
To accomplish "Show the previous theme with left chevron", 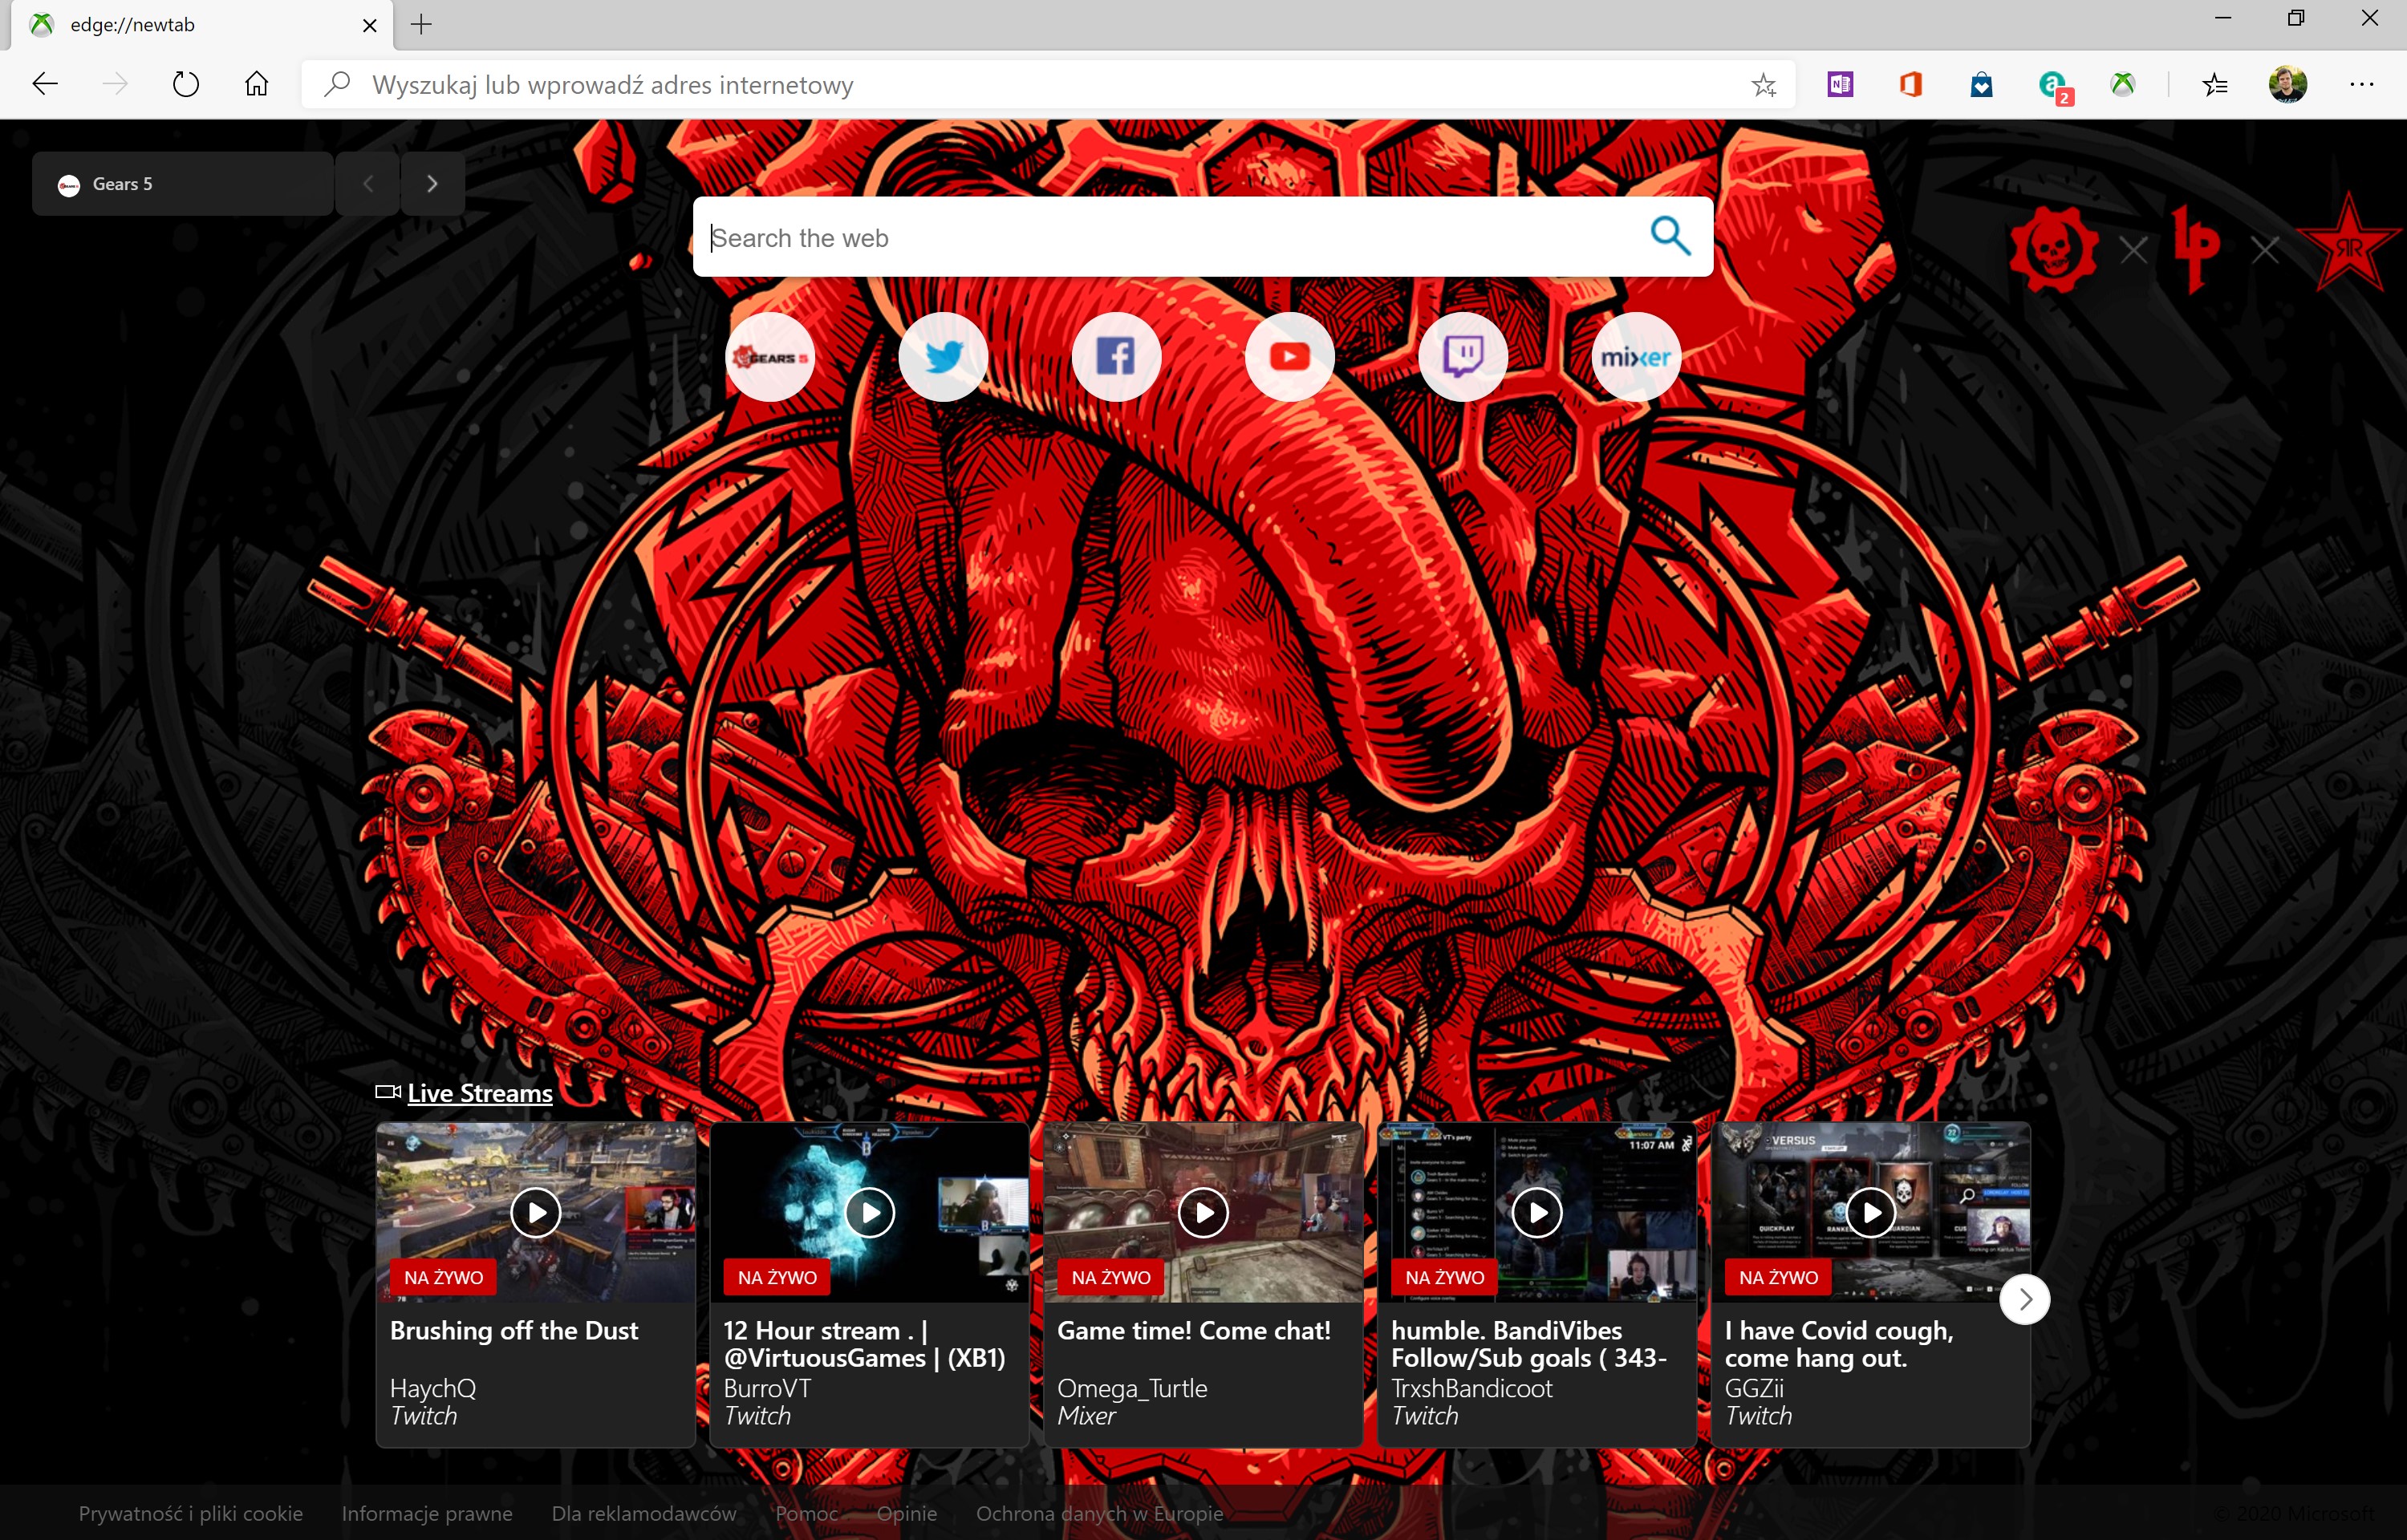I will click(368, 184).
